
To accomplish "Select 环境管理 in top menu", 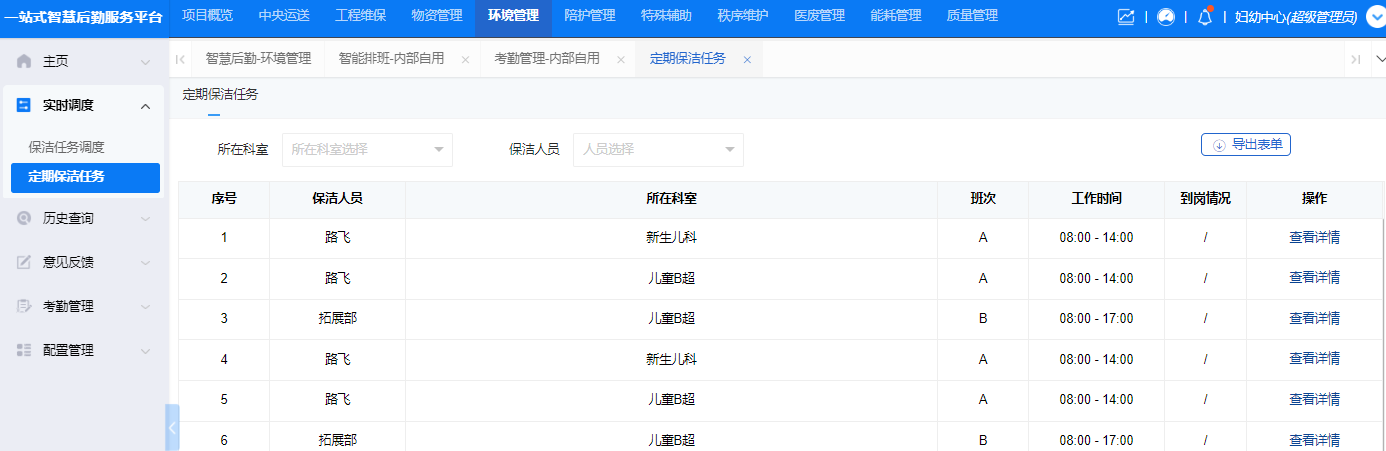I will tap(513, 16).
